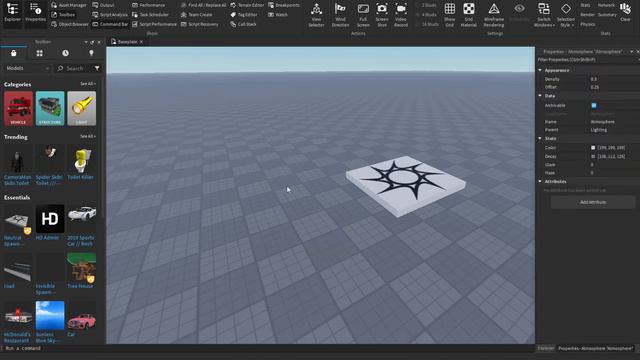Open the Watch window
Image resolution: width=640 pixels, height=360 pixels.
[278, 15]
